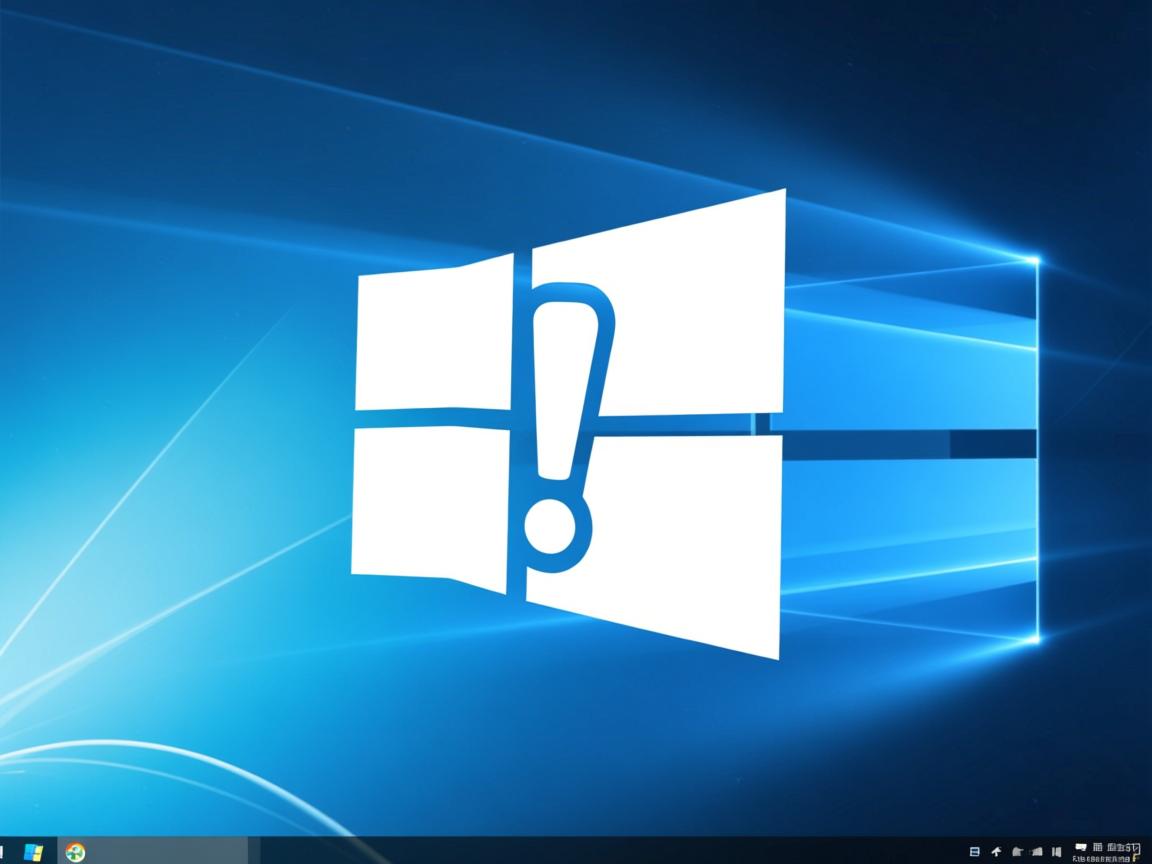This screenshot has width=1152, height=864.
Task: Click the grid-shaped icon beside the clock
Action: 1097,847
